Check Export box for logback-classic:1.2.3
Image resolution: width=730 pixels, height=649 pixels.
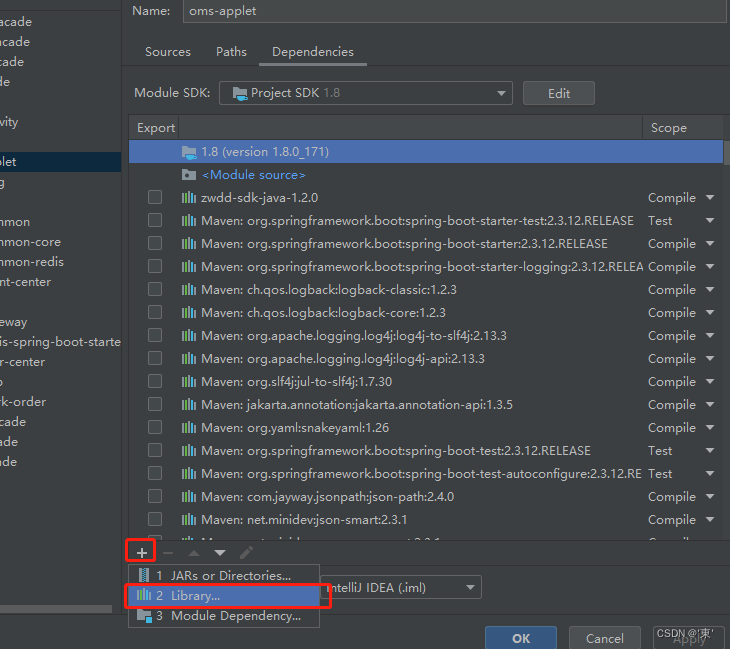coord(155,289)
